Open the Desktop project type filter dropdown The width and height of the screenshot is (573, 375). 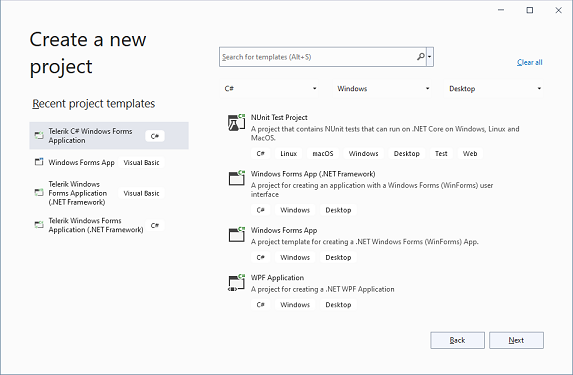point(494,88)
